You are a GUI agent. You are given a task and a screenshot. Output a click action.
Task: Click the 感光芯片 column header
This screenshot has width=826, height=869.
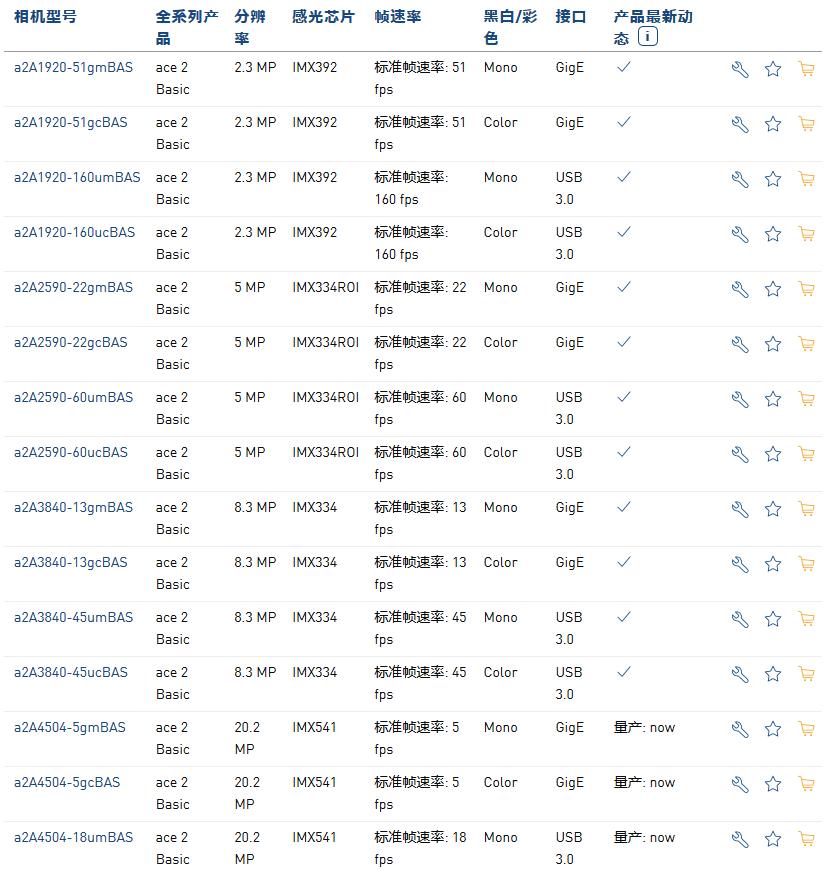pyautogui.click(x=323, y=17)
